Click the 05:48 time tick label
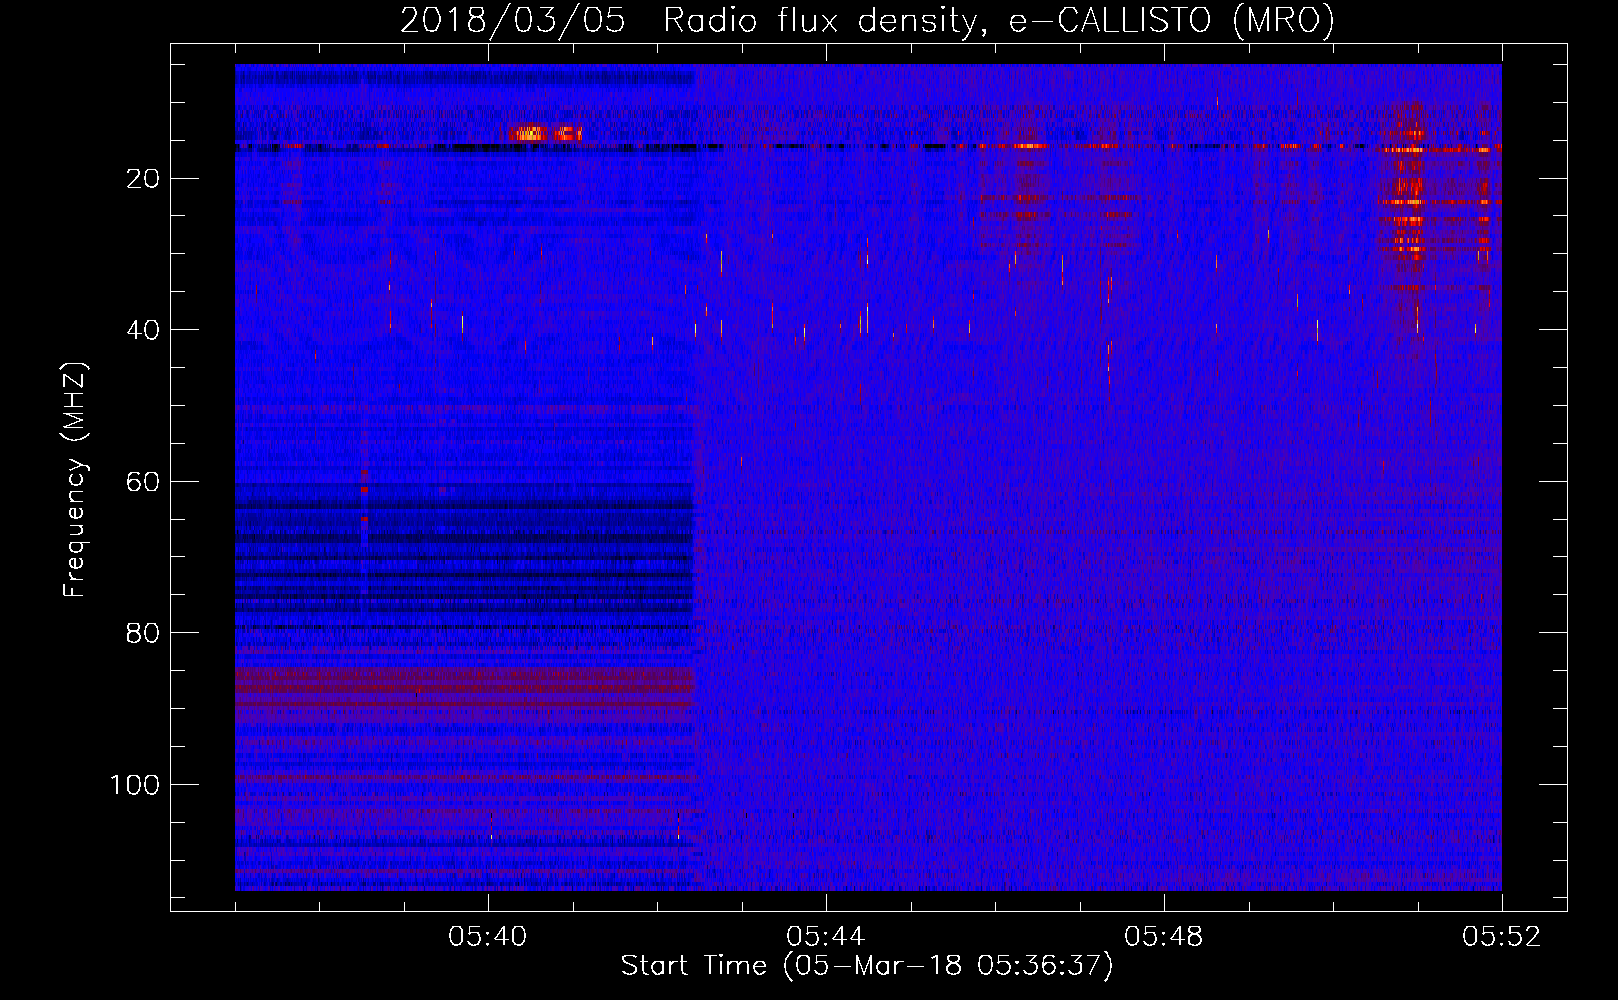Screen dimensions: 1618x1000 click(x=1164, y=937)
